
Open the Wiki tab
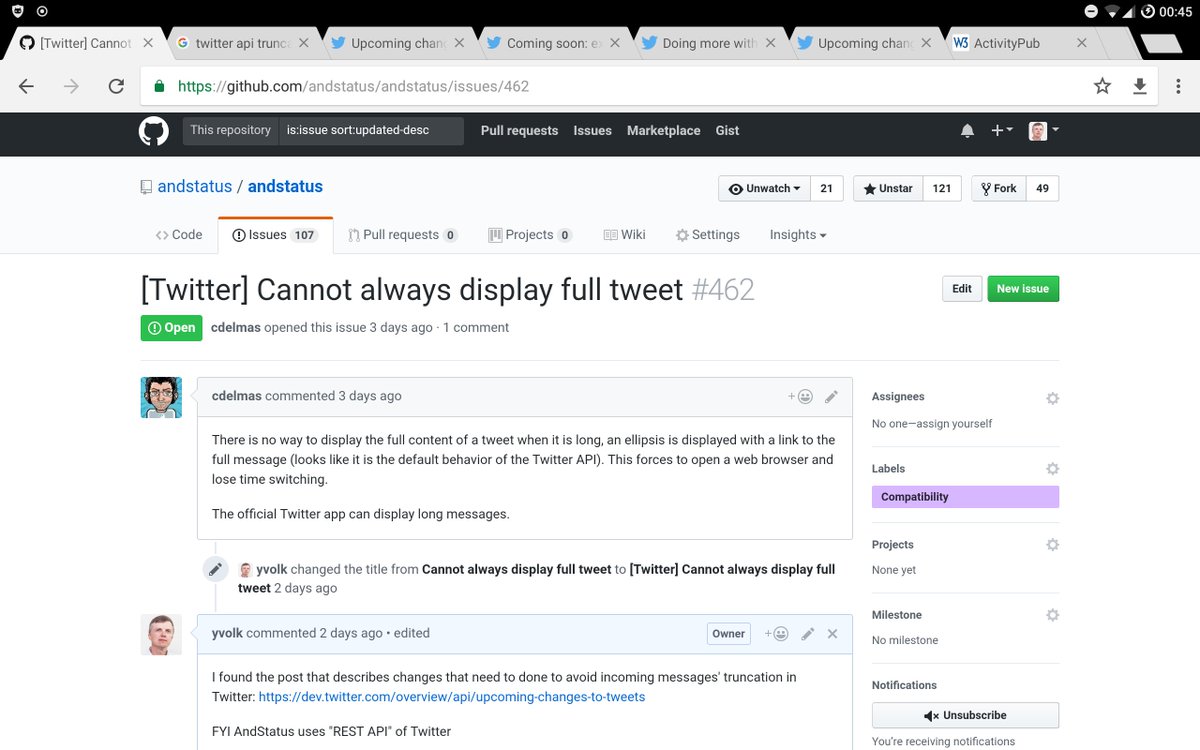click(624, 235)
